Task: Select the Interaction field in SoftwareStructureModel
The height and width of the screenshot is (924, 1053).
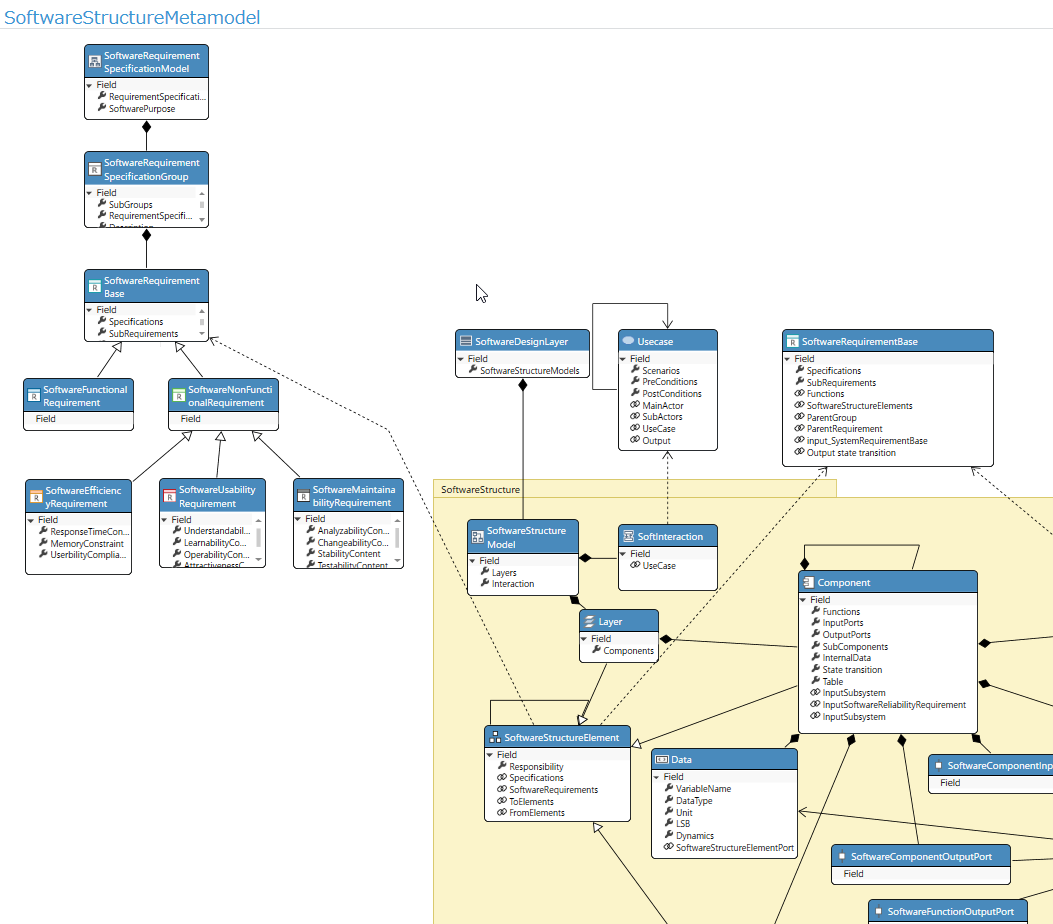Action: [513, 584]
